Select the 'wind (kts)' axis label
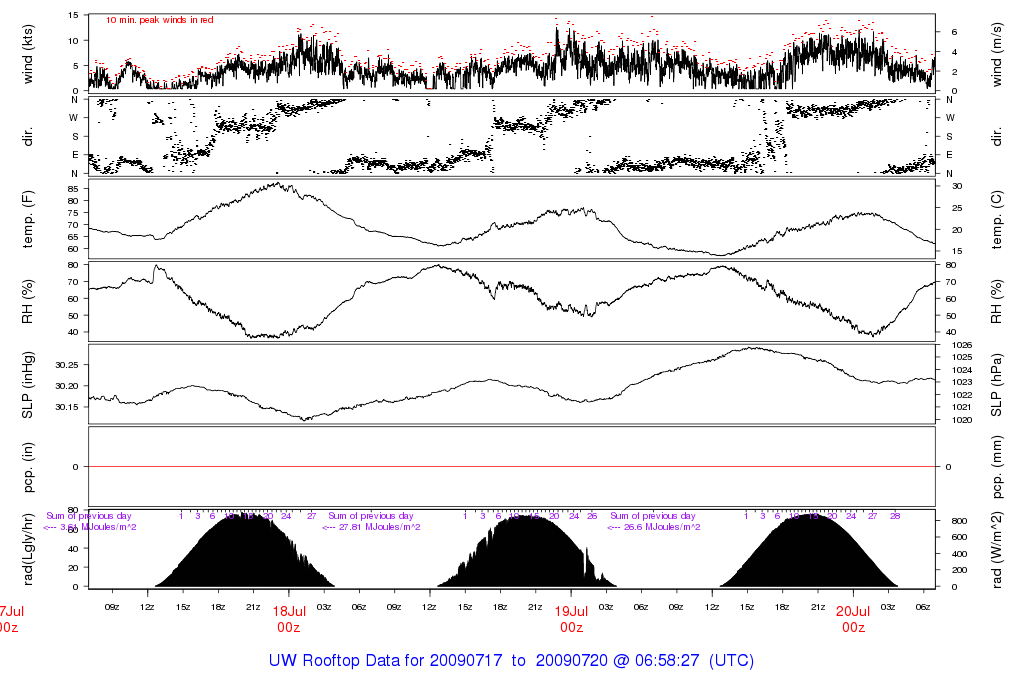This screenshot has width=1024, height=700. [28, 54]
